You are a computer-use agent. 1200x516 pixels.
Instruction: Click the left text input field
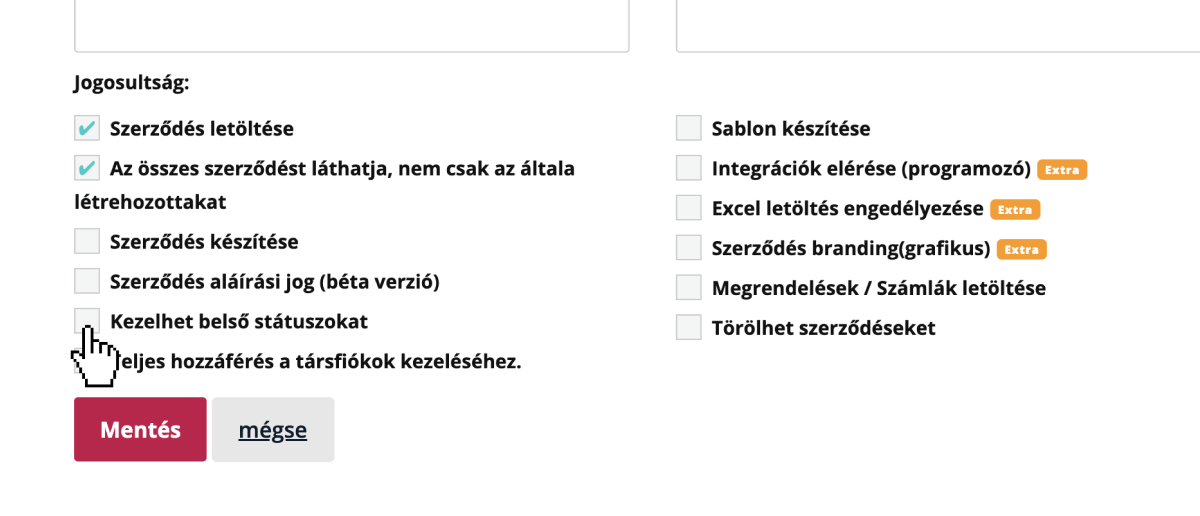pyautogui.click(x=351, y=25)
